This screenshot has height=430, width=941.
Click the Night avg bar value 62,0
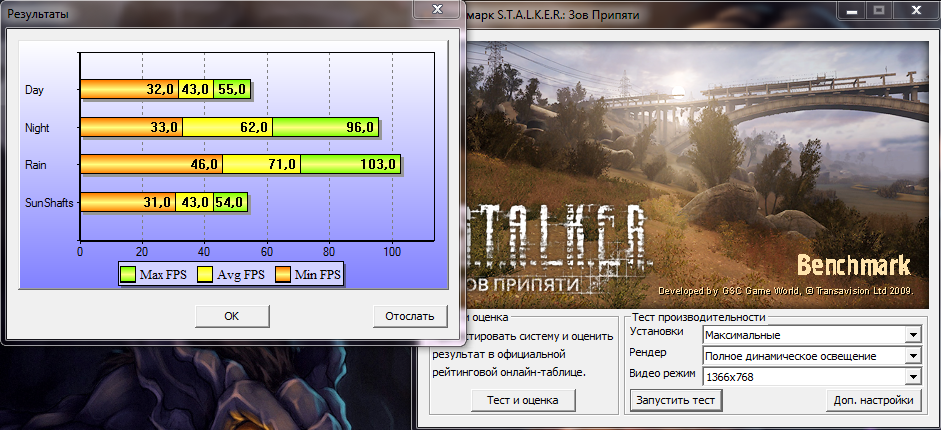253,127
